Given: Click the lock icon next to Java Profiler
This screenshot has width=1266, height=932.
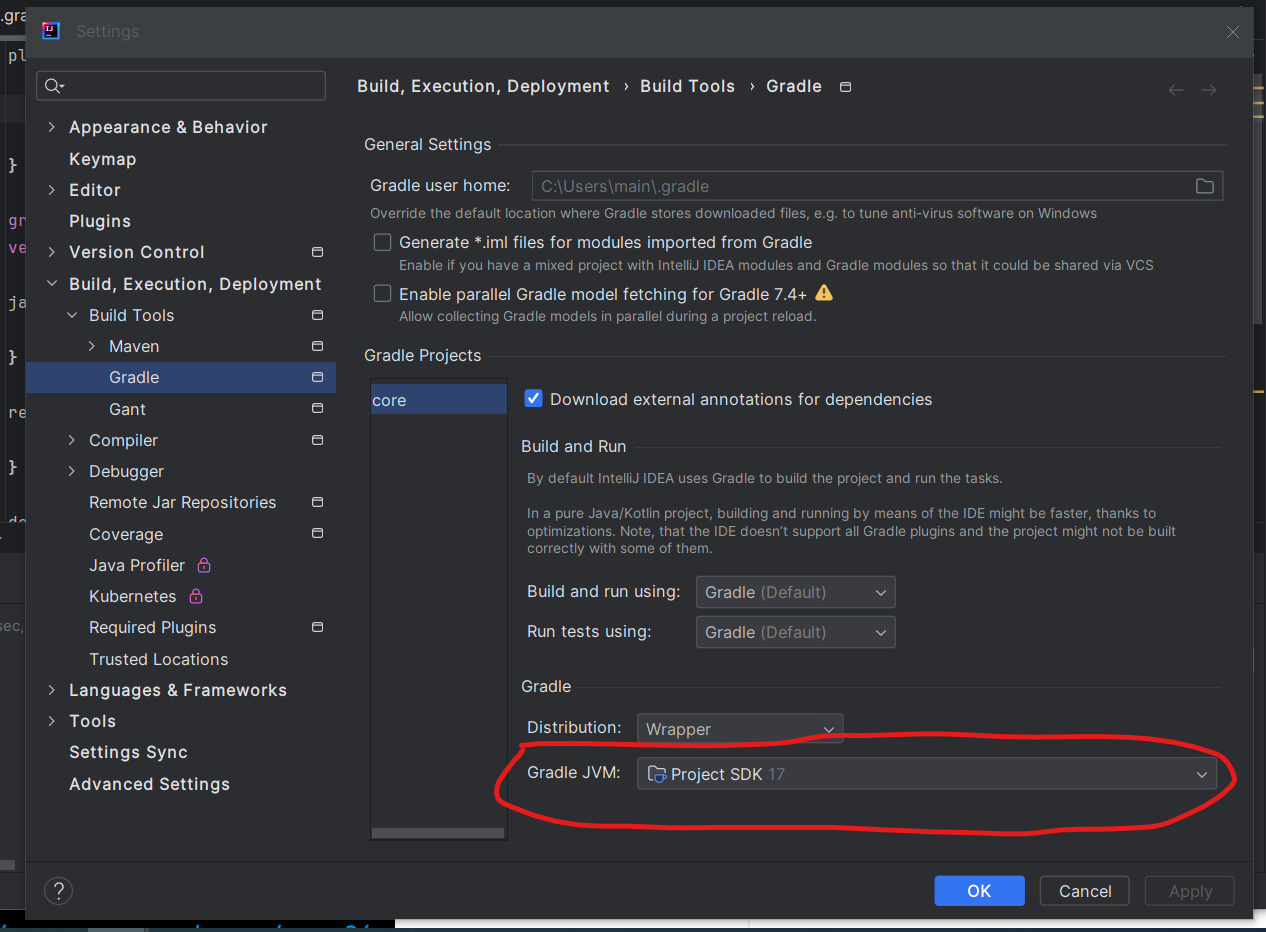Looking at the screenshot, I should pos(204,565).
